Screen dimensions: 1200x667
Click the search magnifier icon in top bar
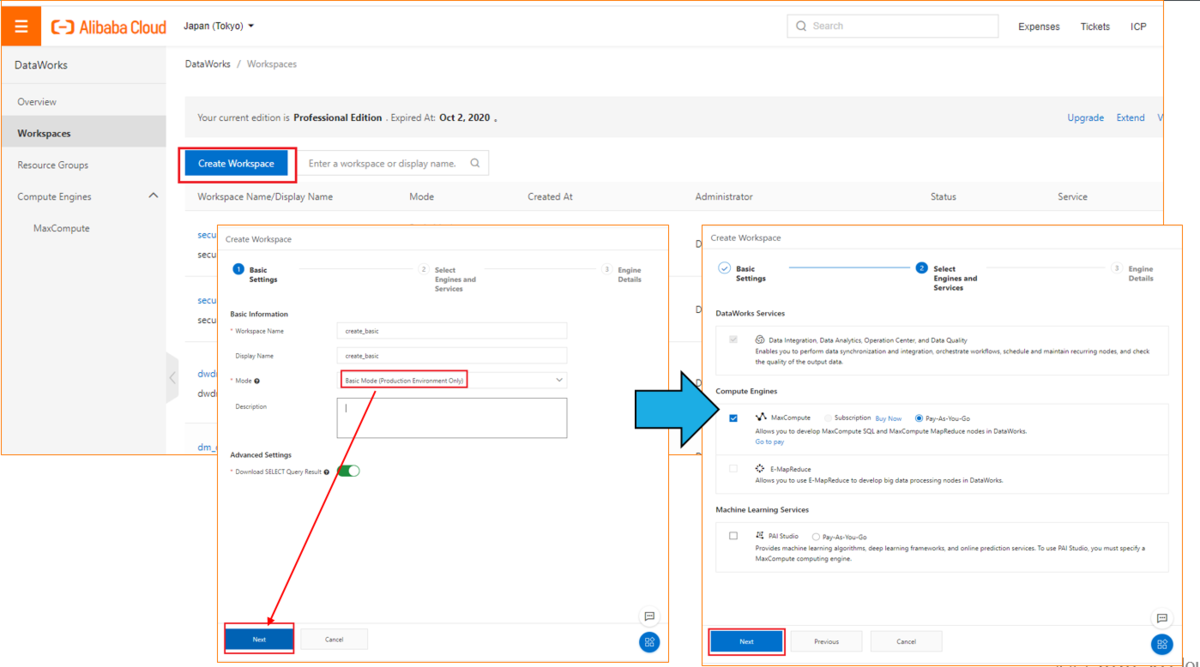click(801, 26)
